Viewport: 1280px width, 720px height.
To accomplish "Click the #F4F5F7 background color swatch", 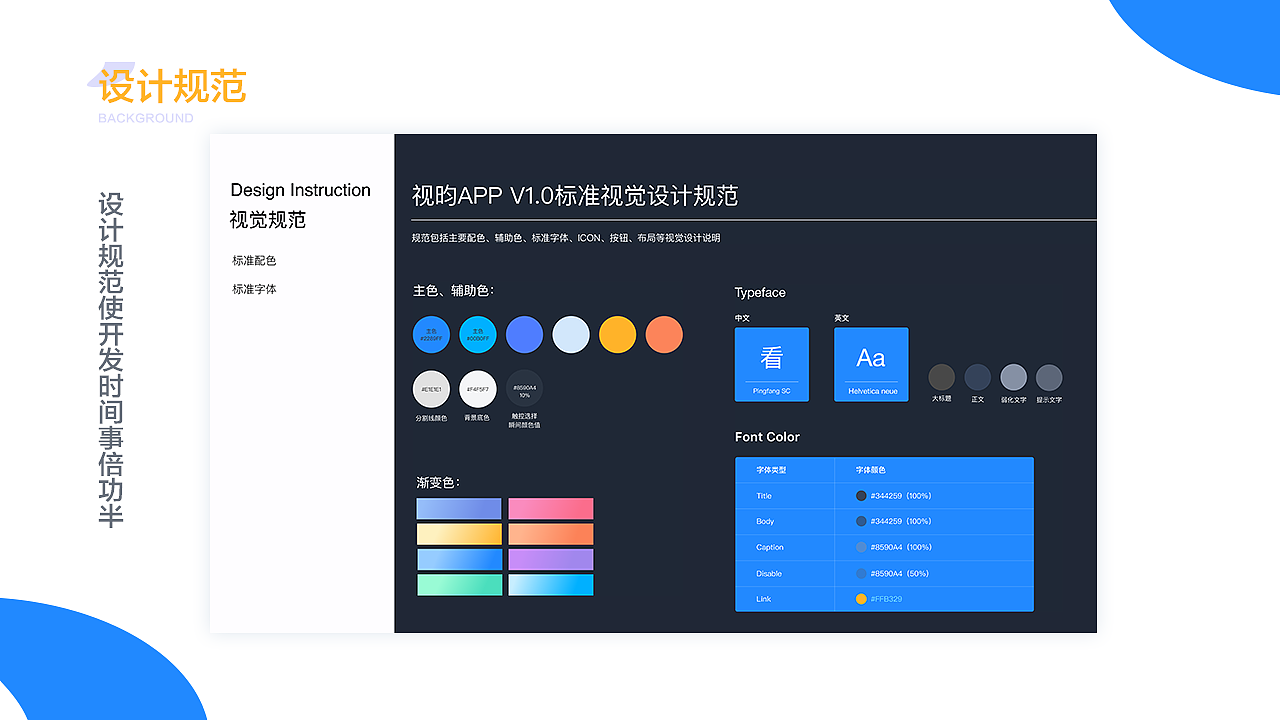I will [x=478, y=389].
